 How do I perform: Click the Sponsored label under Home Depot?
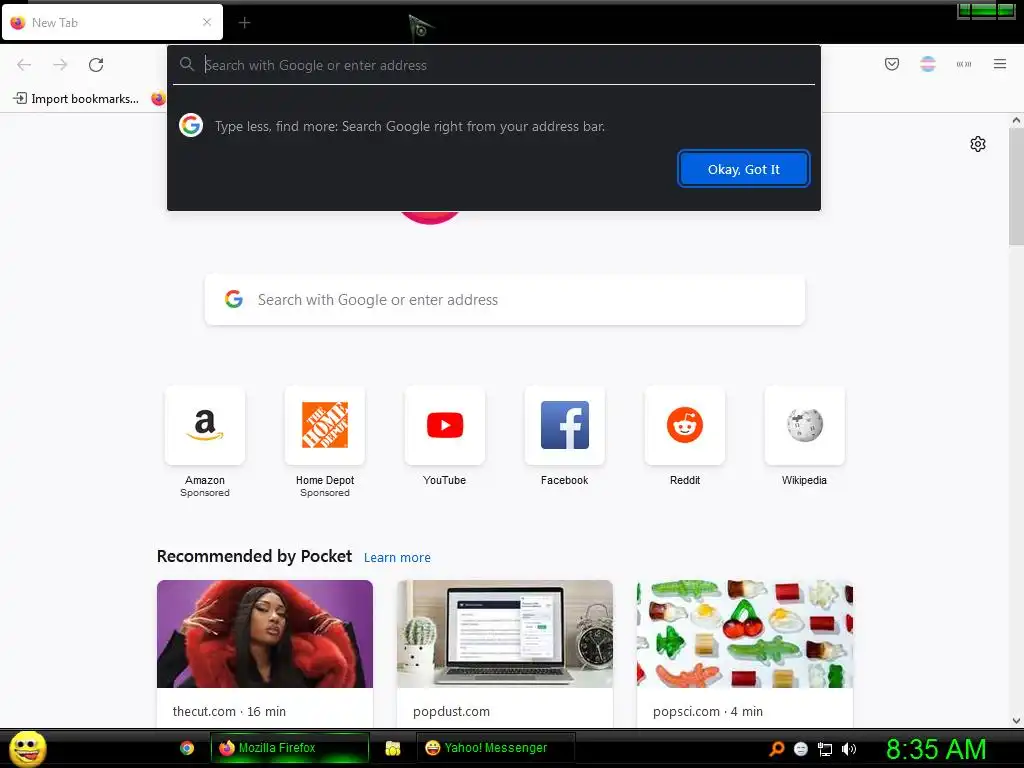pyautogui.click(x=325, y=493)
